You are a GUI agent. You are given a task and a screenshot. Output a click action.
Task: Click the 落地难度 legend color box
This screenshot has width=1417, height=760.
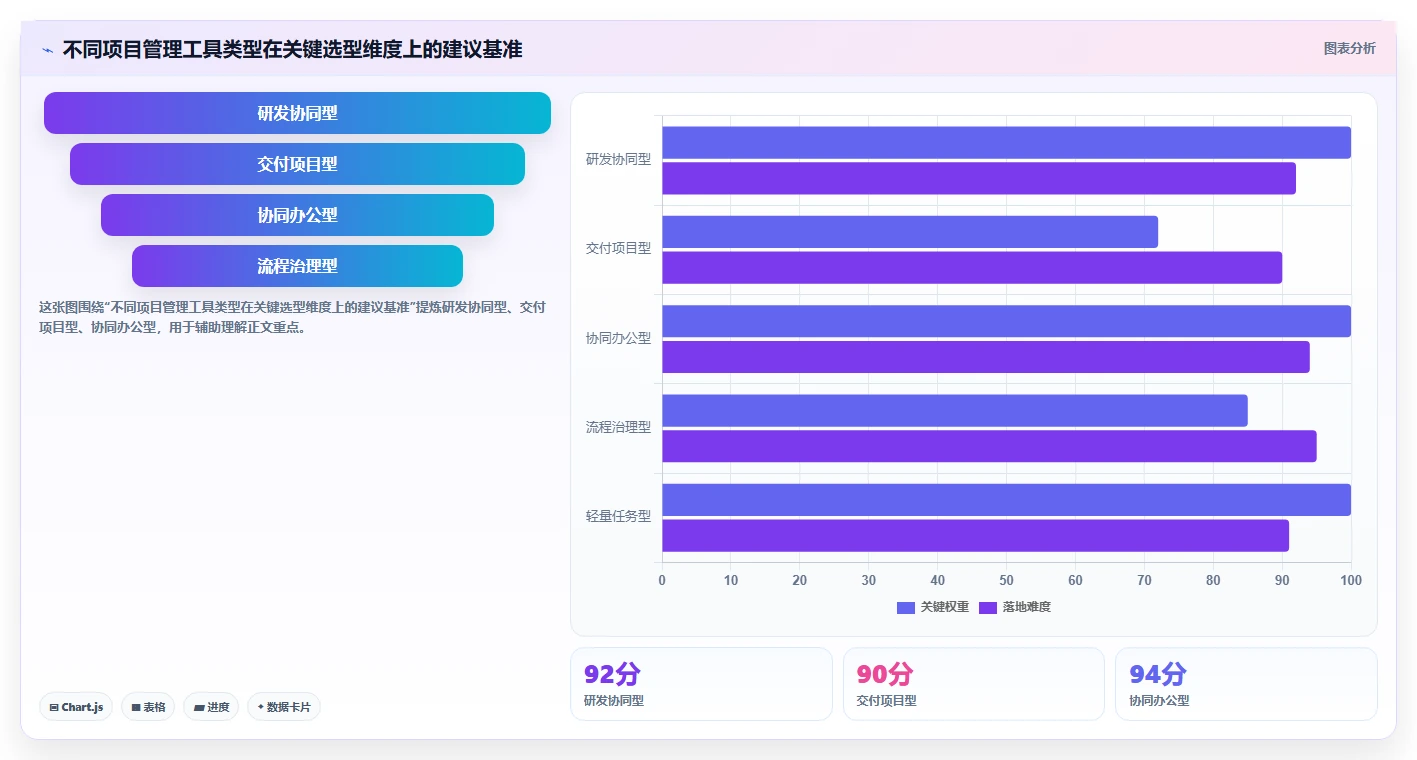tap(987, 607)
